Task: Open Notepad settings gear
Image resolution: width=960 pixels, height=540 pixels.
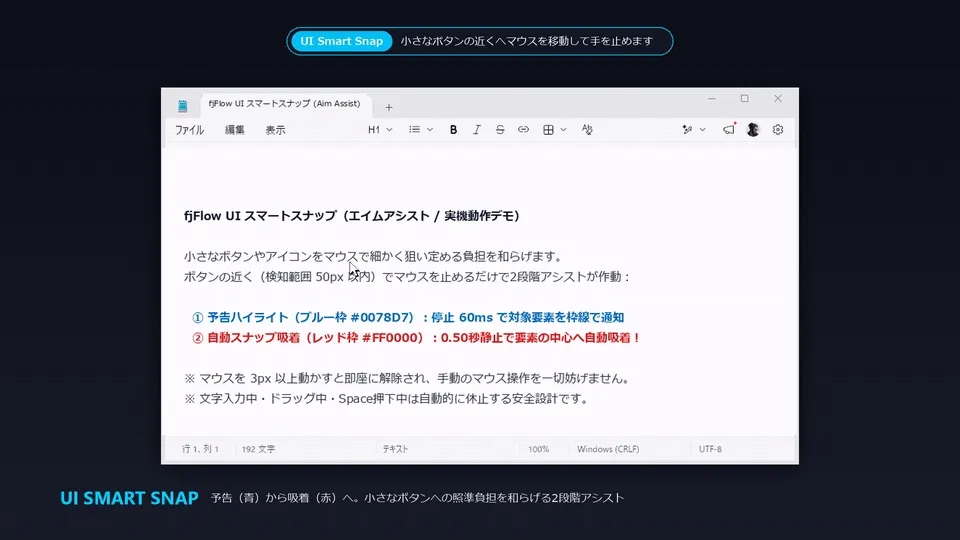Action: pyautogui.click(x=778, y=130)
